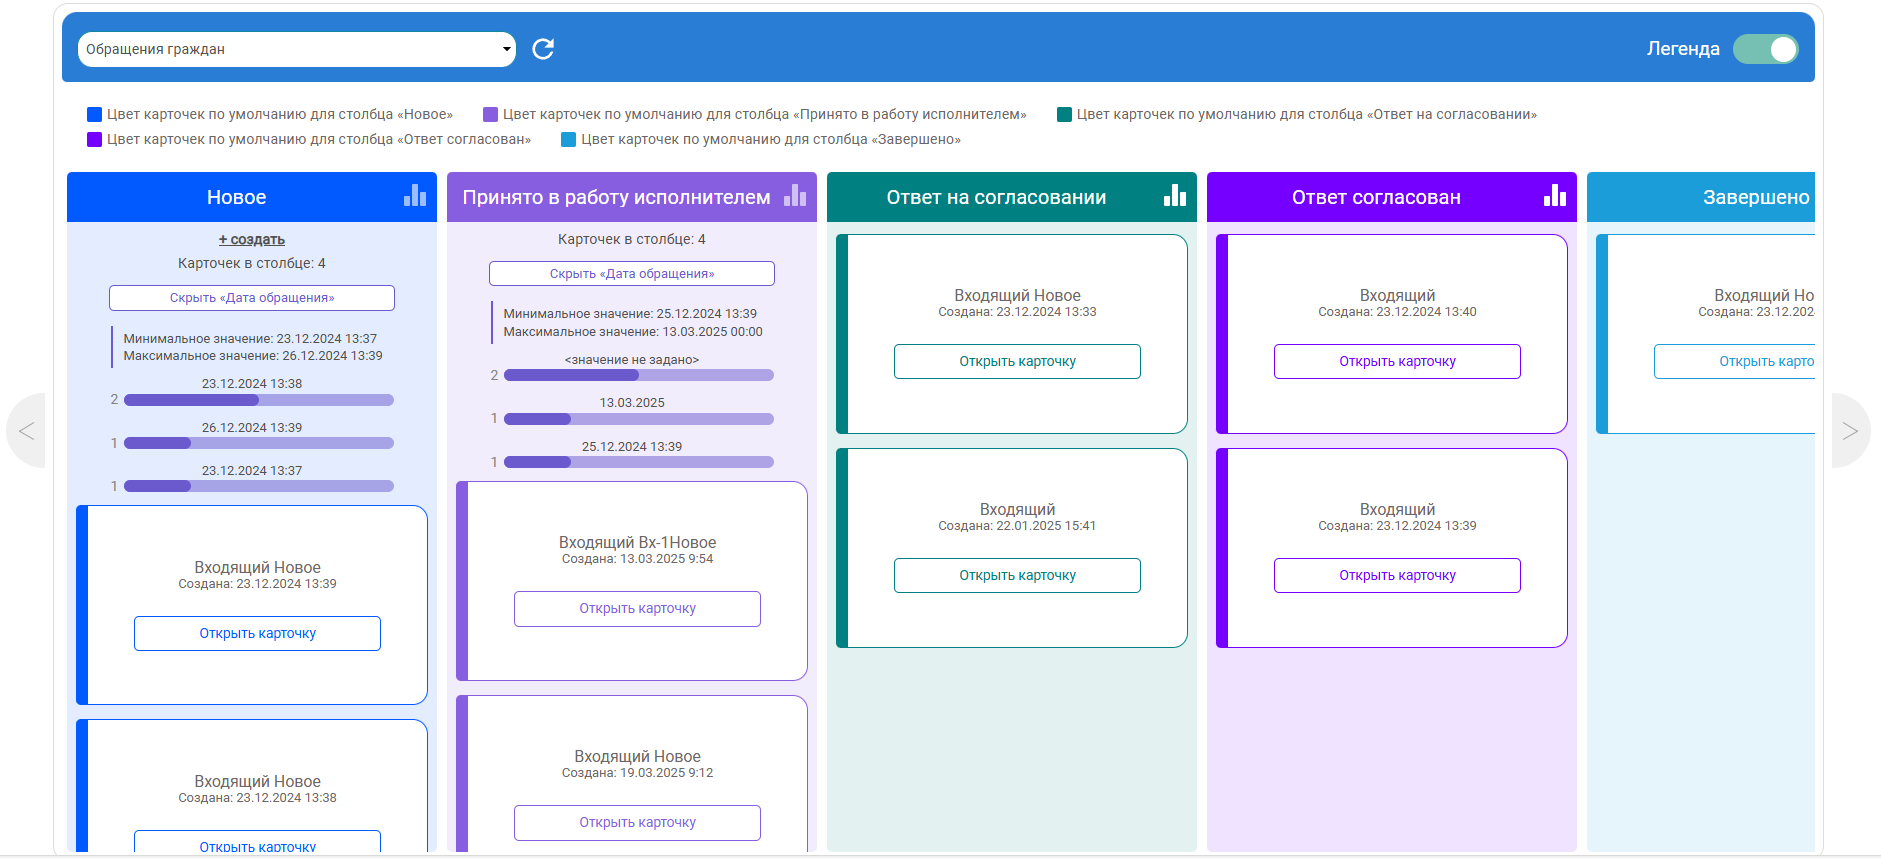Viewport: 1881px width, 859px height.
Task: Select the Завершено column header
Action: click(x=1755, y=197)
